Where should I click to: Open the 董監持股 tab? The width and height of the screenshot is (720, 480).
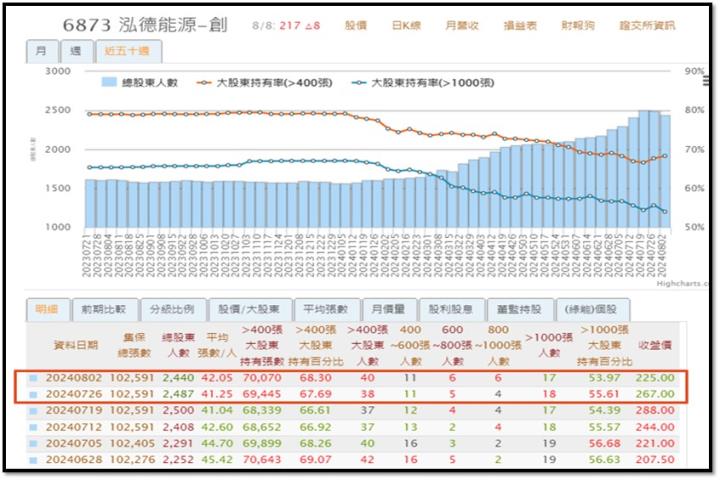(x=519, y=310)
